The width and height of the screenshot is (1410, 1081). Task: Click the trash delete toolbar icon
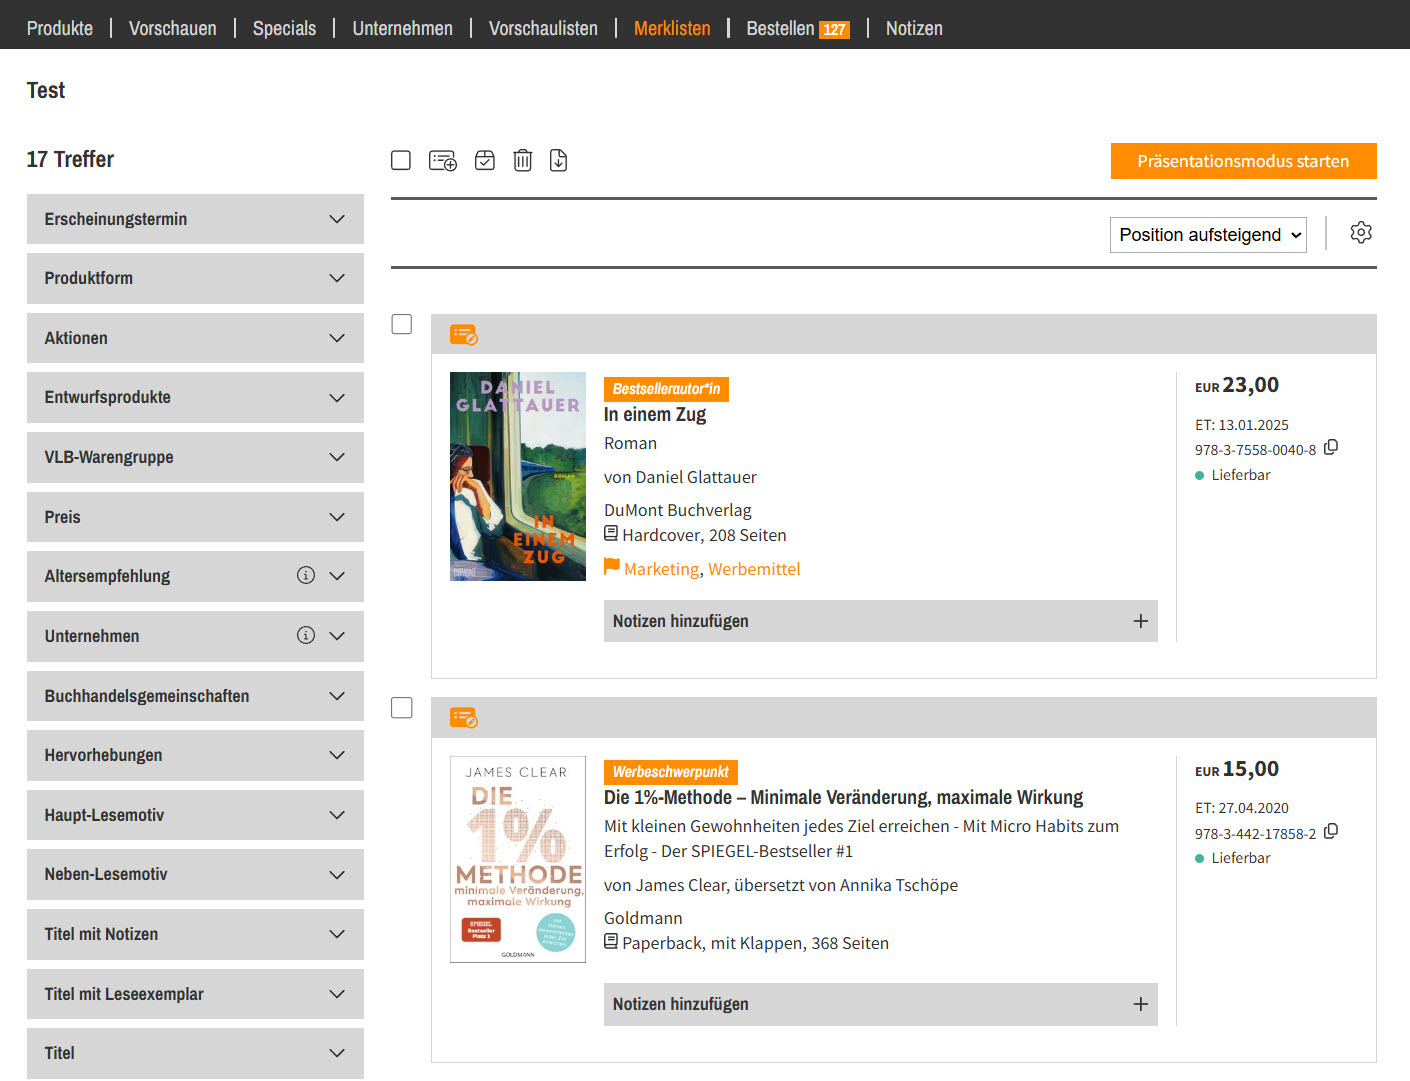click(x=523, y=160)
